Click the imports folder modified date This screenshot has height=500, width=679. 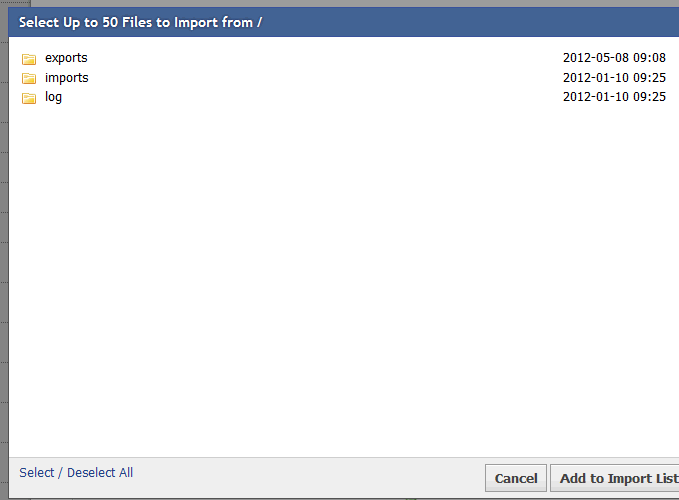tap(614, 78)
